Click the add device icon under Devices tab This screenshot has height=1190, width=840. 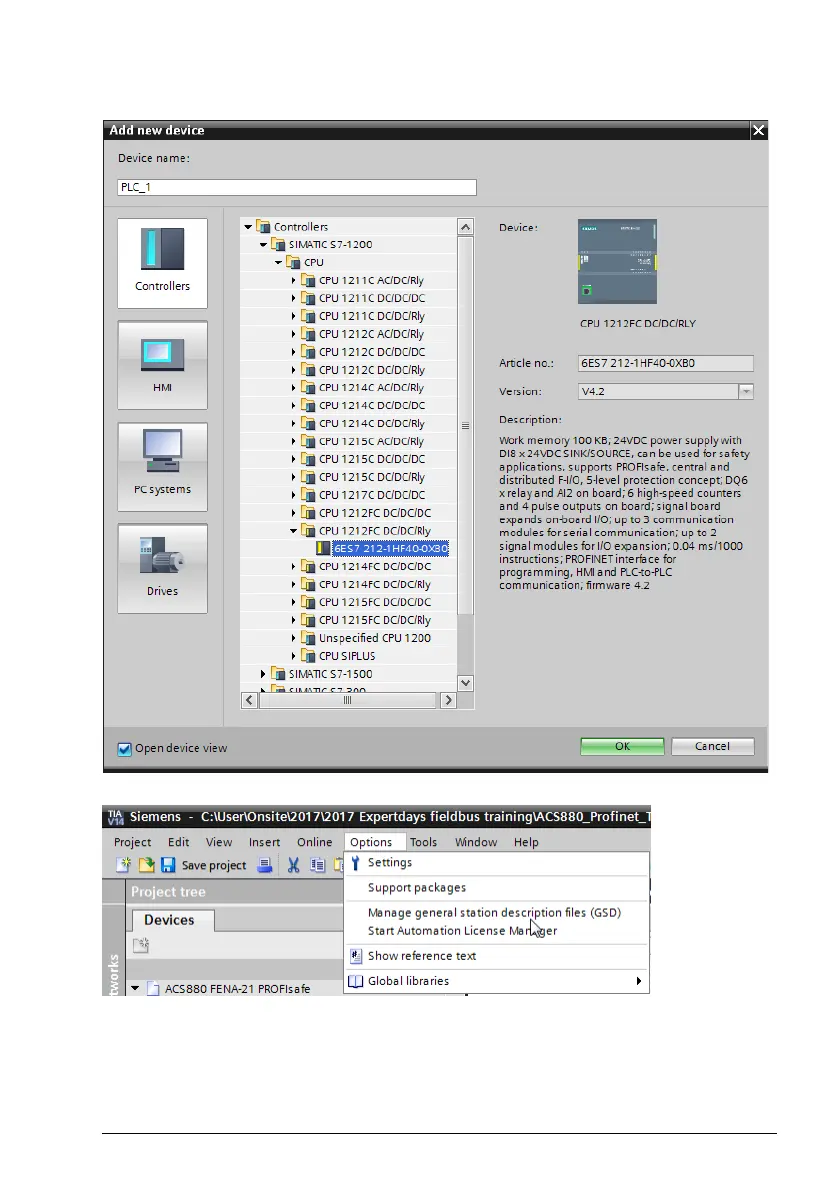[x=141, y=945]
